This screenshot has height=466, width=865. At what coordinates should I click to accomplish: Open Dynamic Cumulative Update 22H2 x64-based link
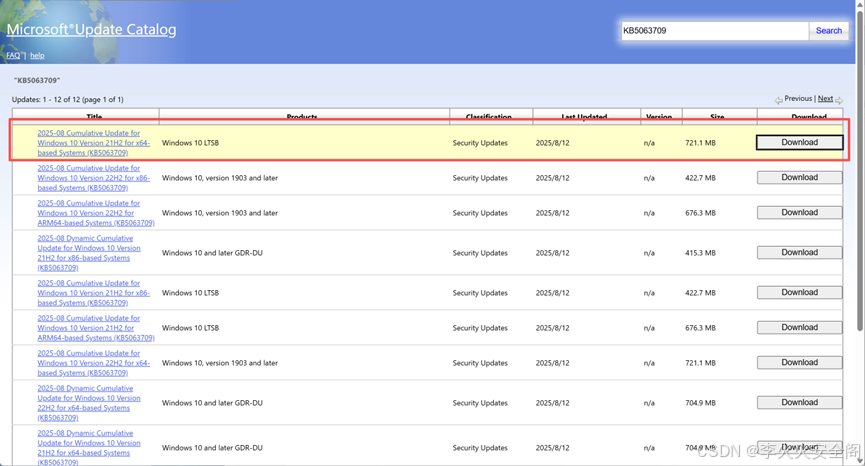point(89,403)
